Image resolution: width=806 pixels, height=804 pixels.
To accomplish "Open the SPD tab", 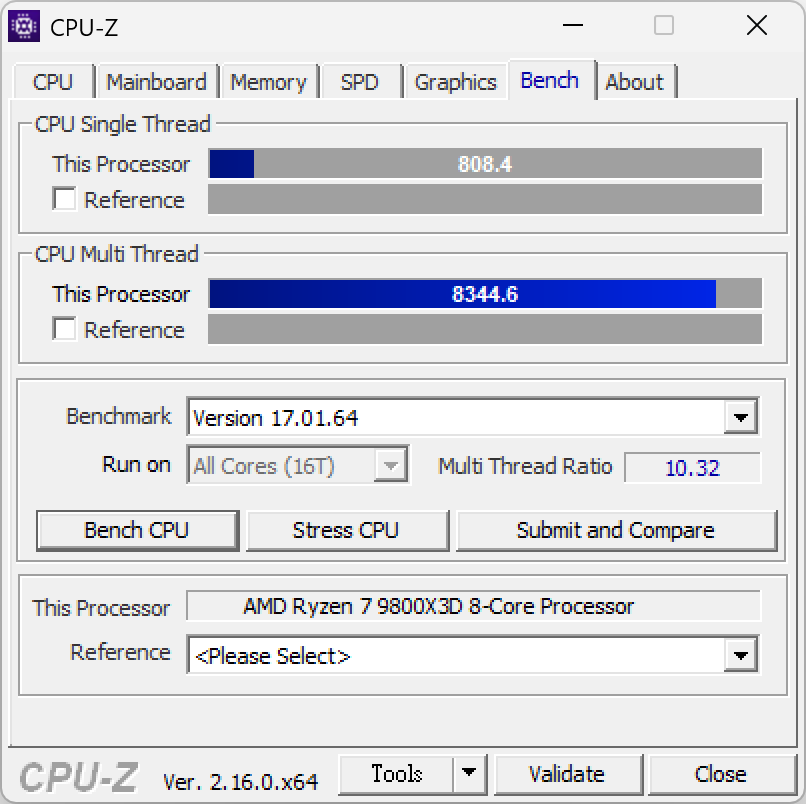I will [361, 82].
